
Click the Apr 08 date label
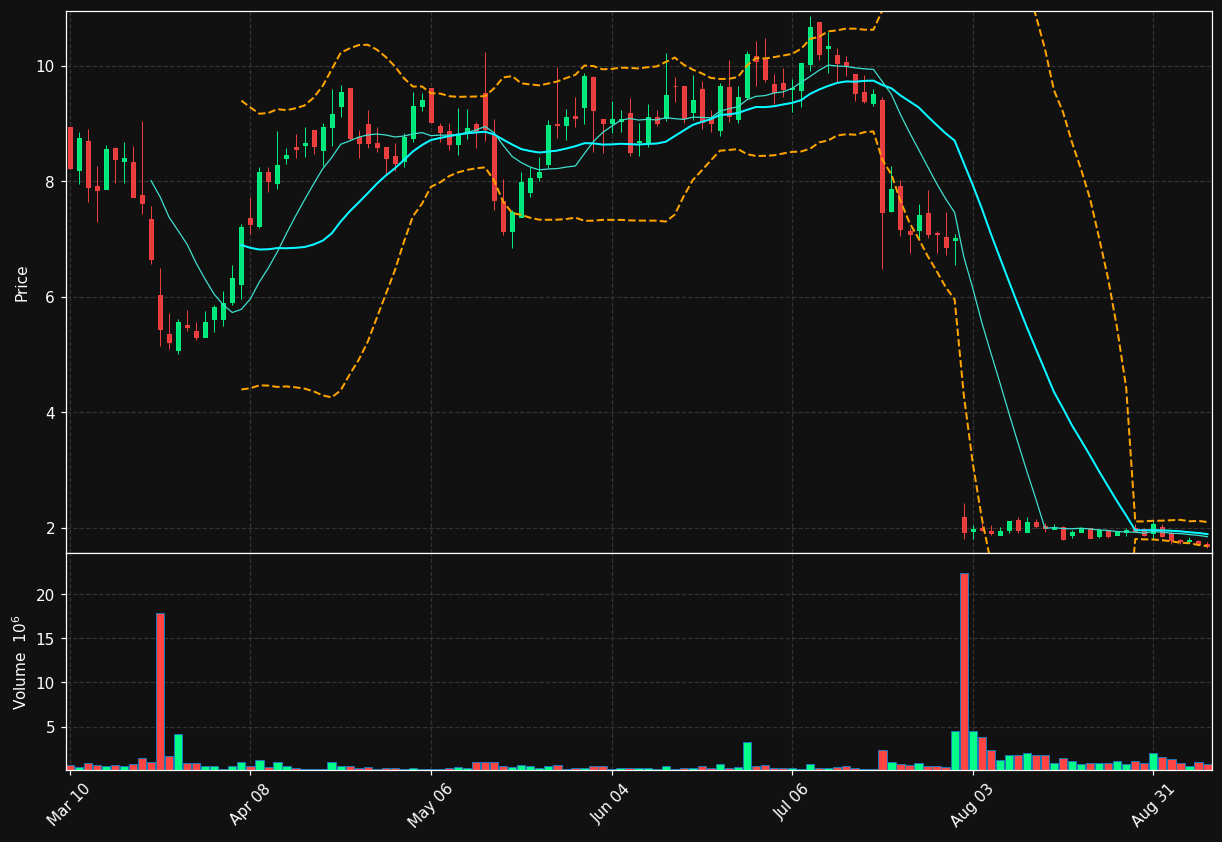point(250,804)
